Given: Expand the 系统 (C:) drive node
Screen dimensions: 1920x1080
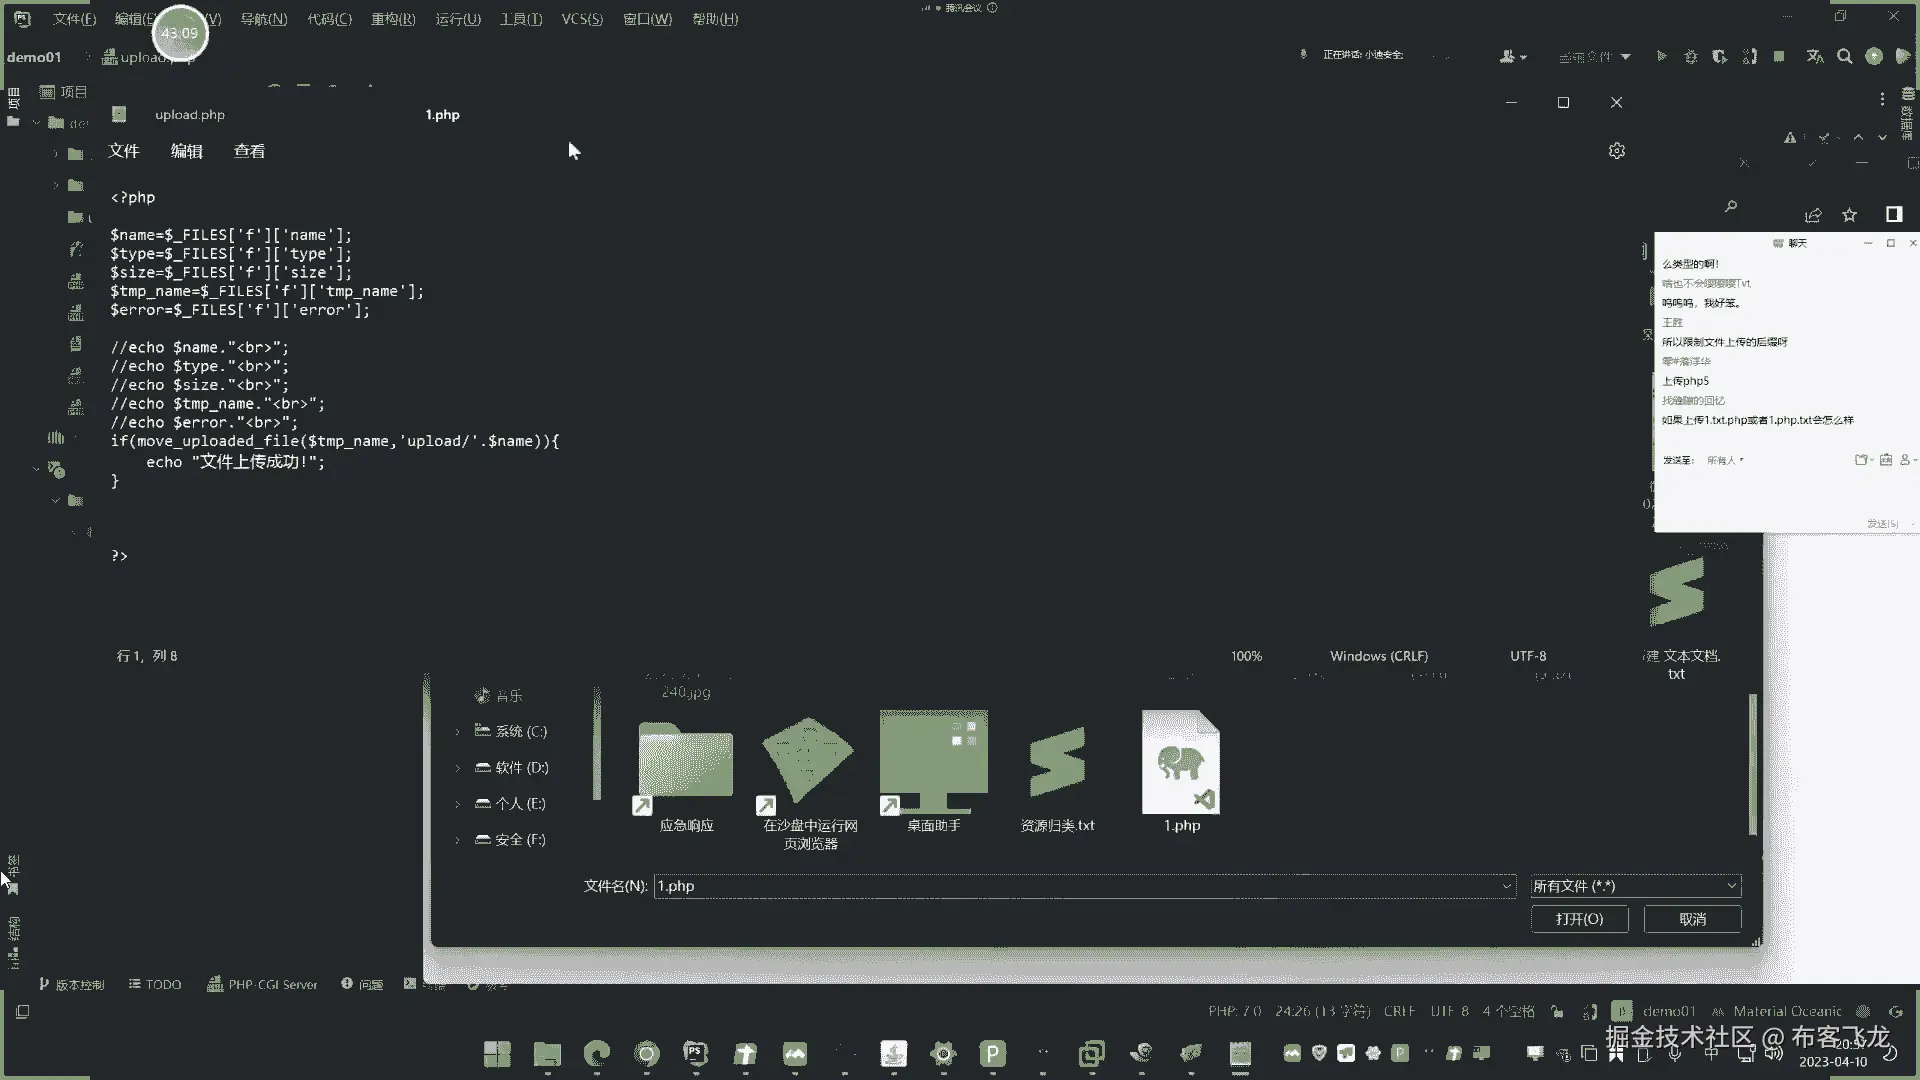Looking at the screenshot, I should click(x=458, y=732).
